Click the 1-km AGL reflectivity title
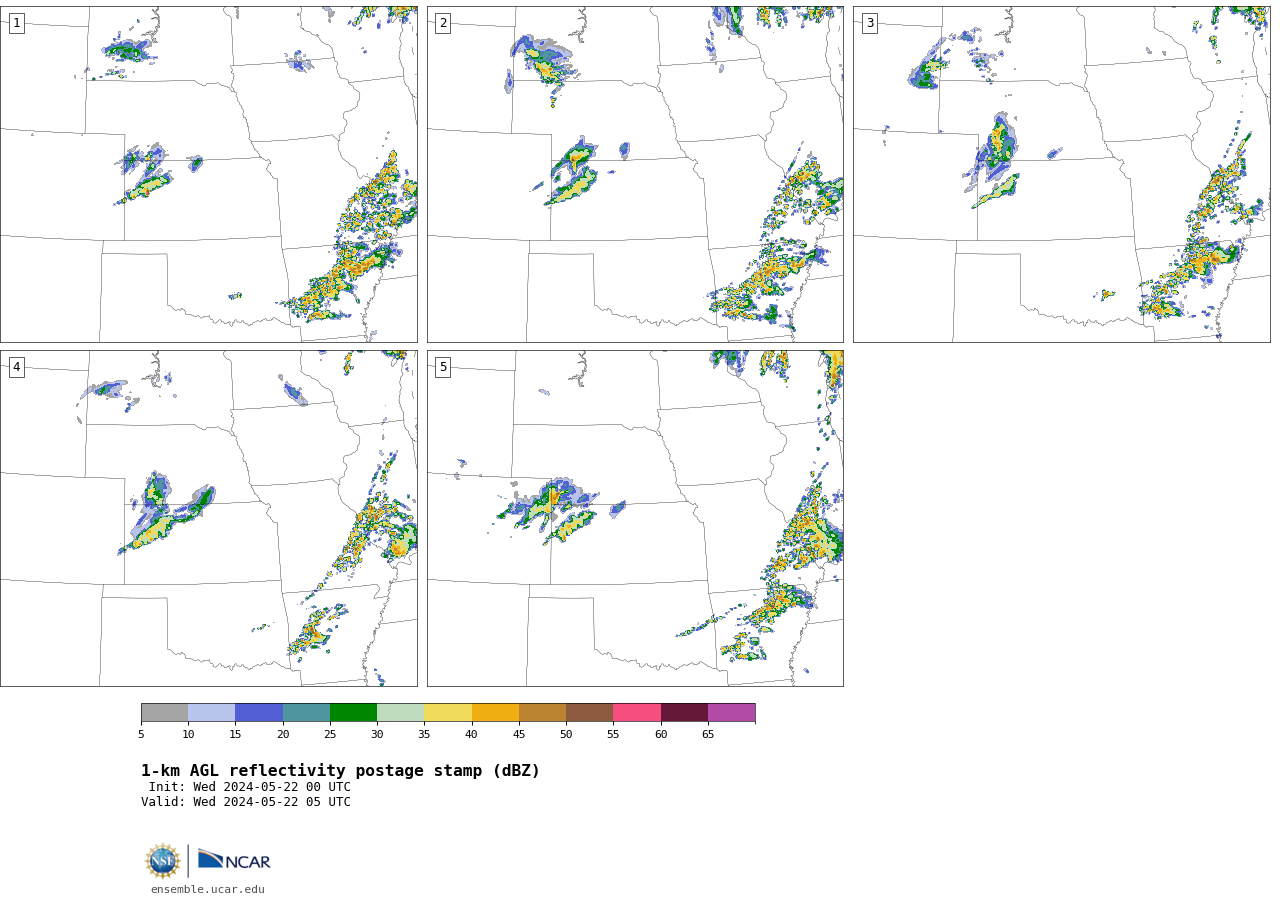The width and height of the screenshot is (1280, 901). tap(340, 771)
